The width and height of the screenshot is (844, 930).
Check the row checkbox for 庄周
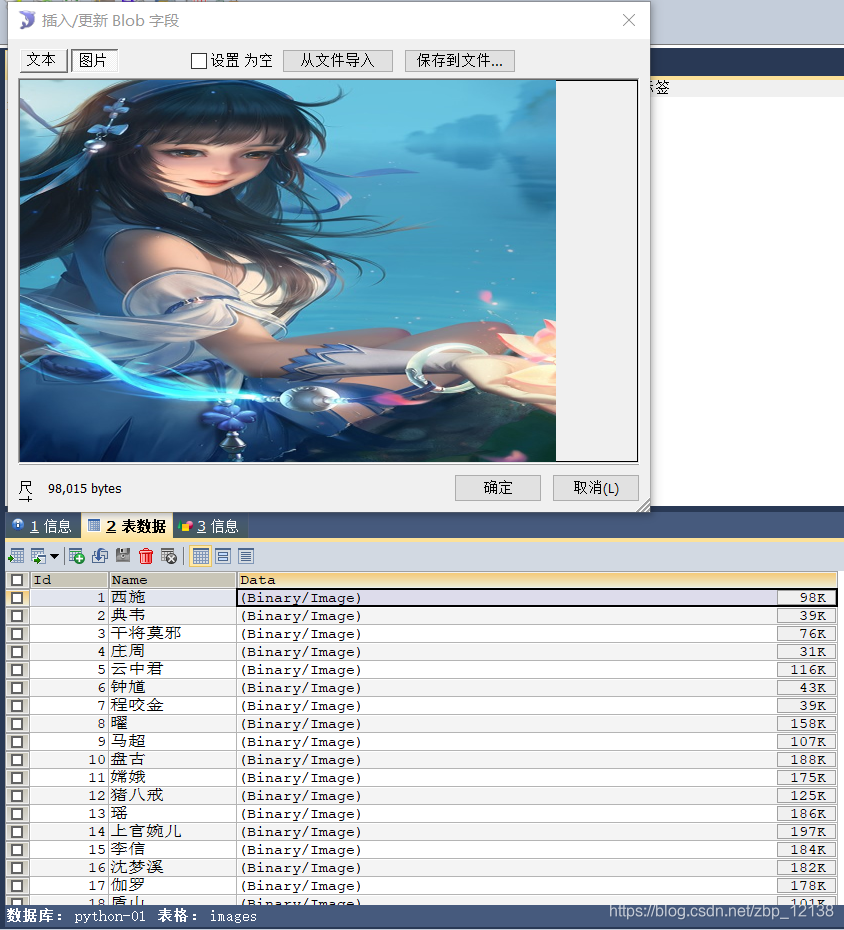17,652
